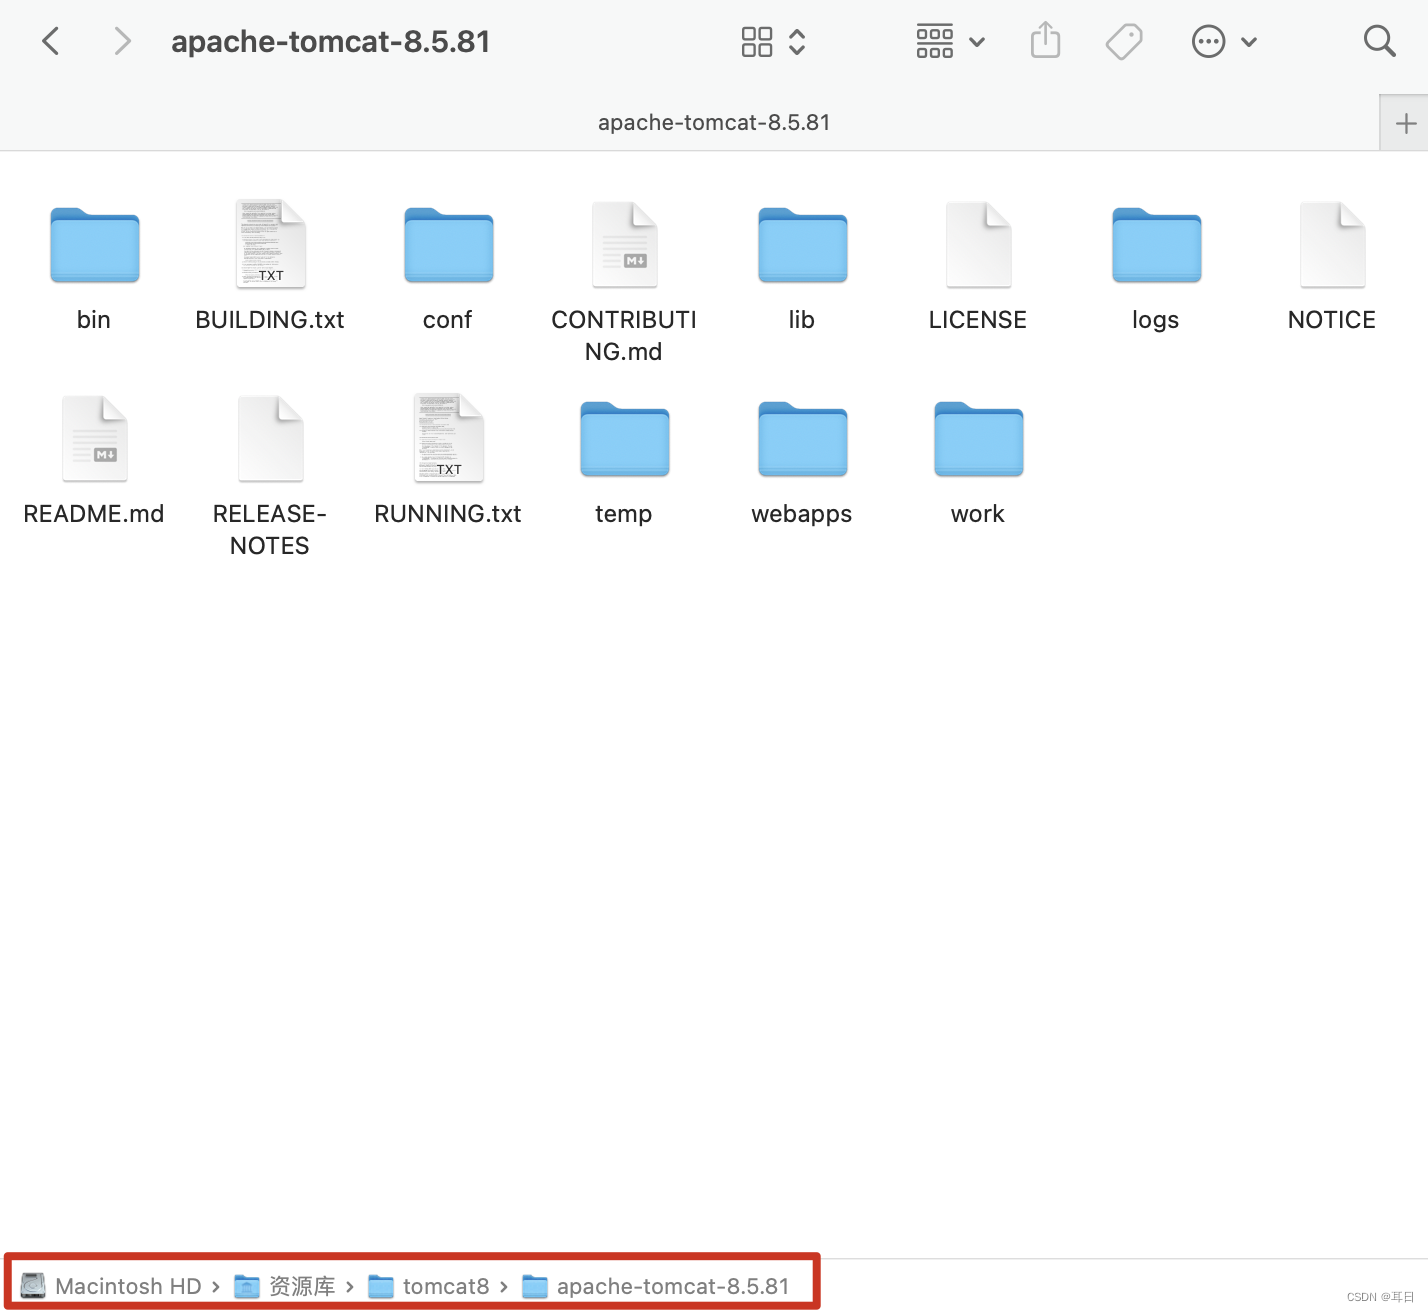The image size is (1428, 1312).
Task: Click the 'logs' name label
Action: coord(1155,320)
